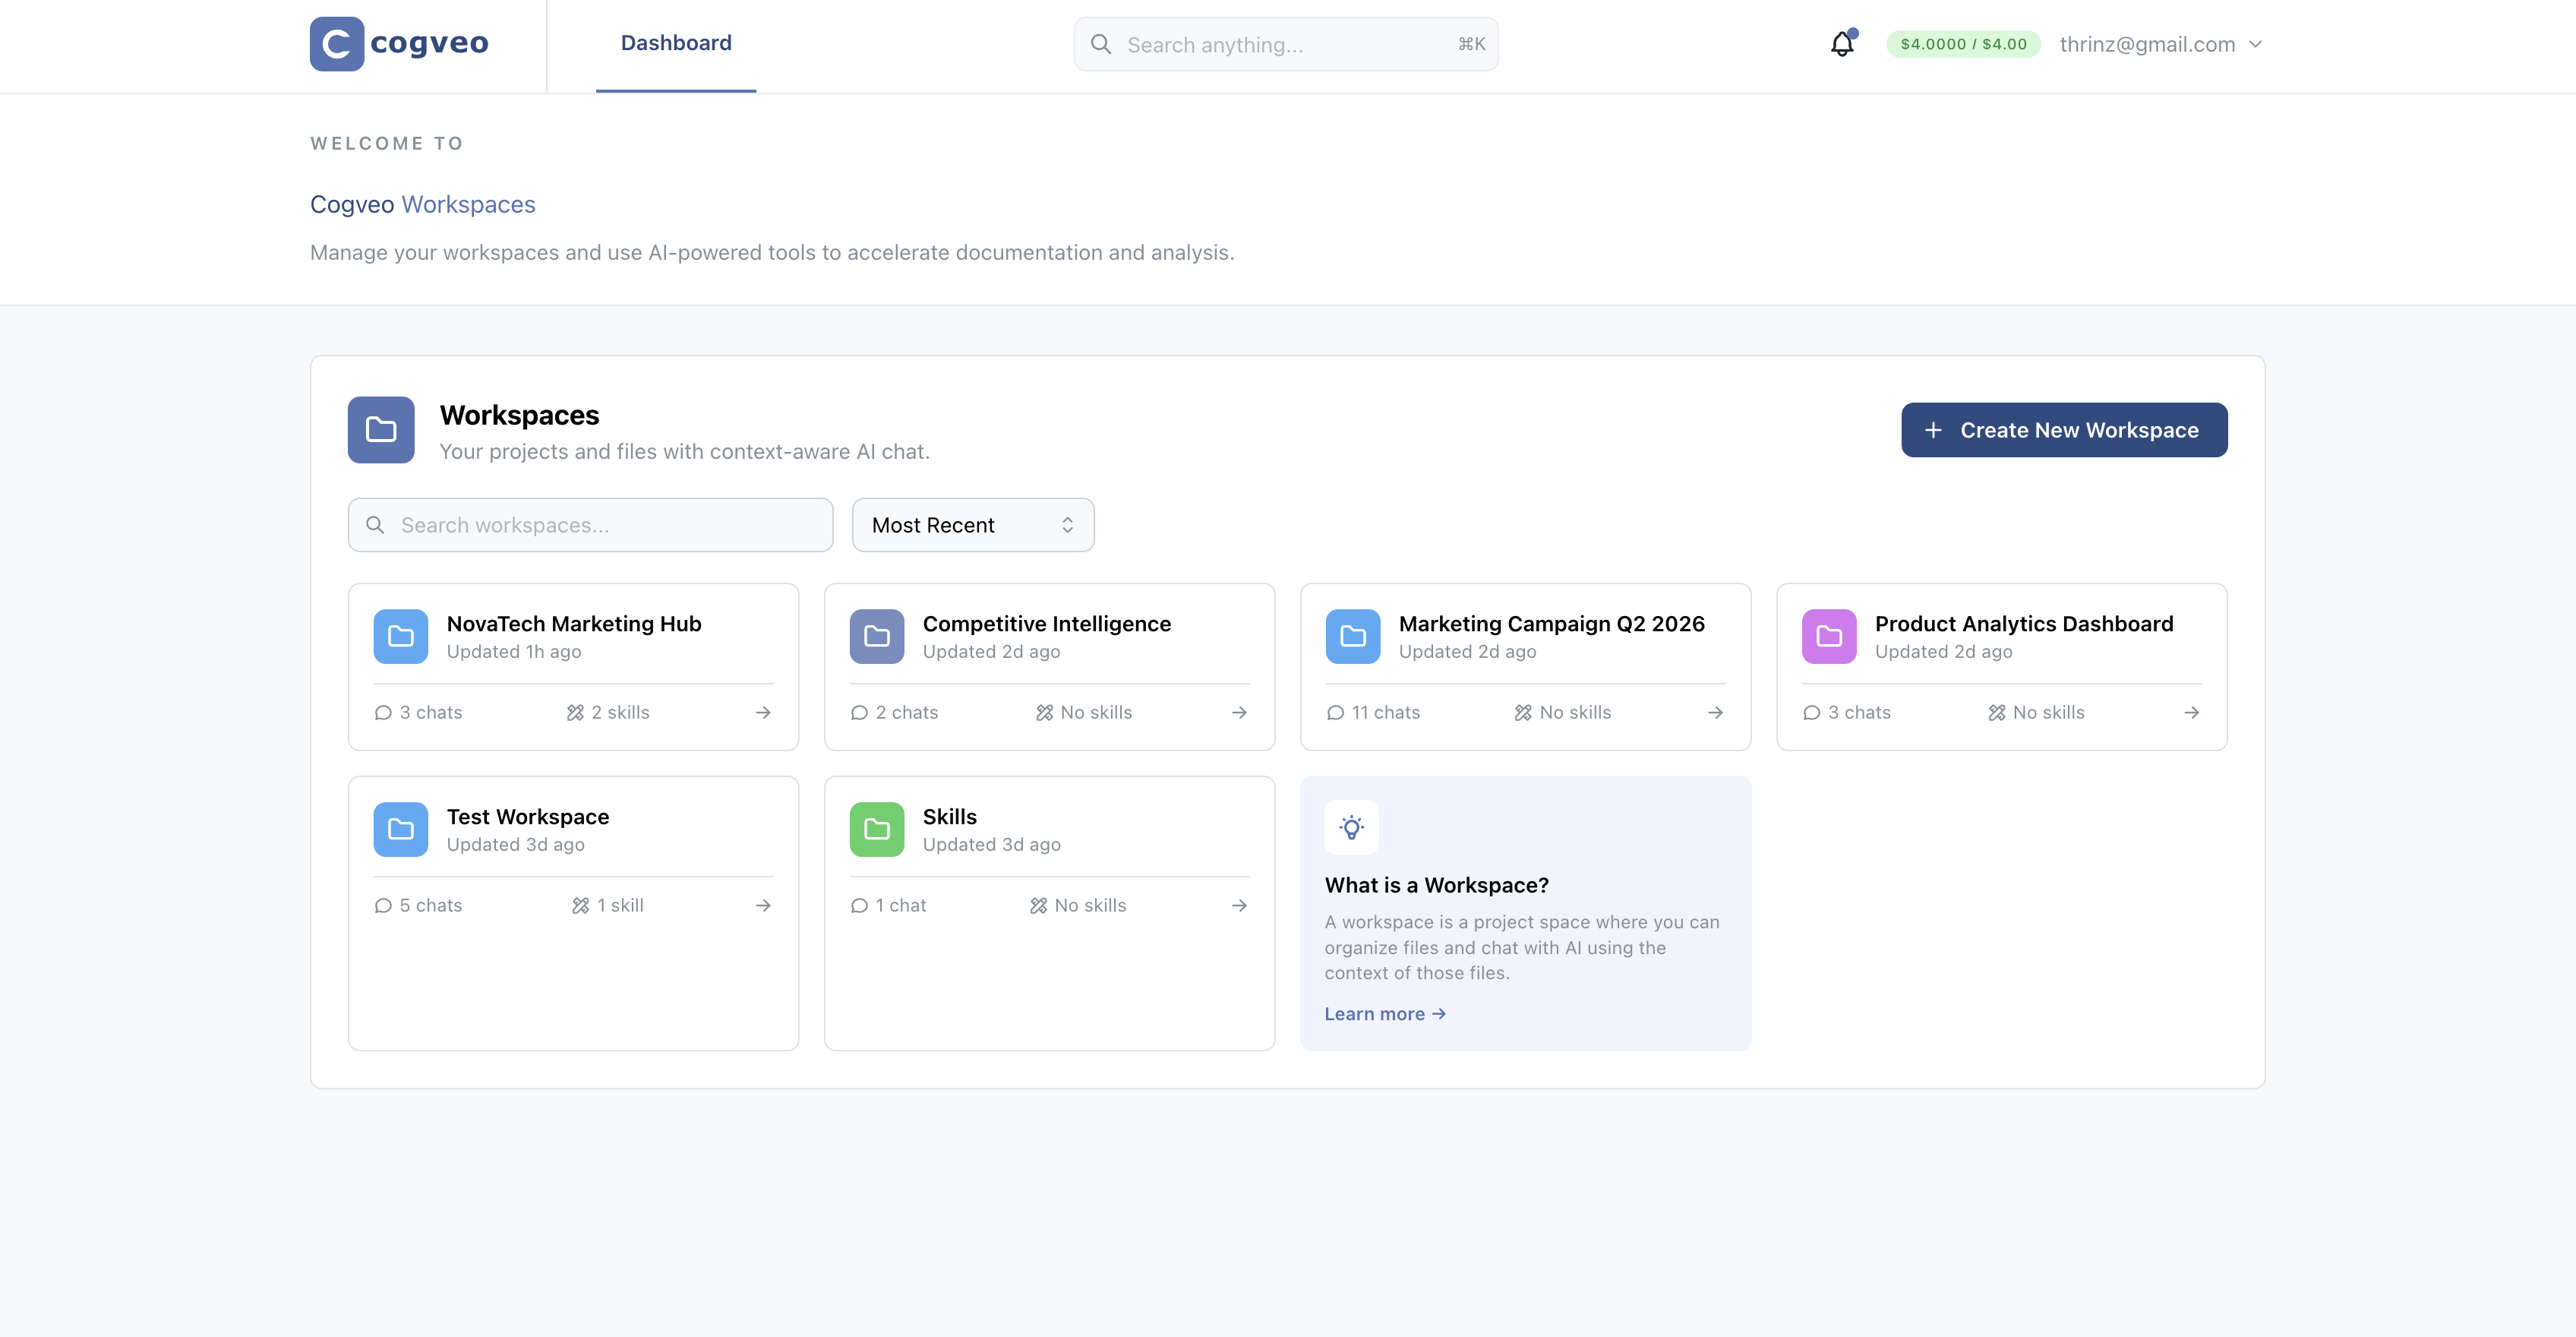
Task: Click the Cogveo logo icon
Action: [x=336, y=43]
